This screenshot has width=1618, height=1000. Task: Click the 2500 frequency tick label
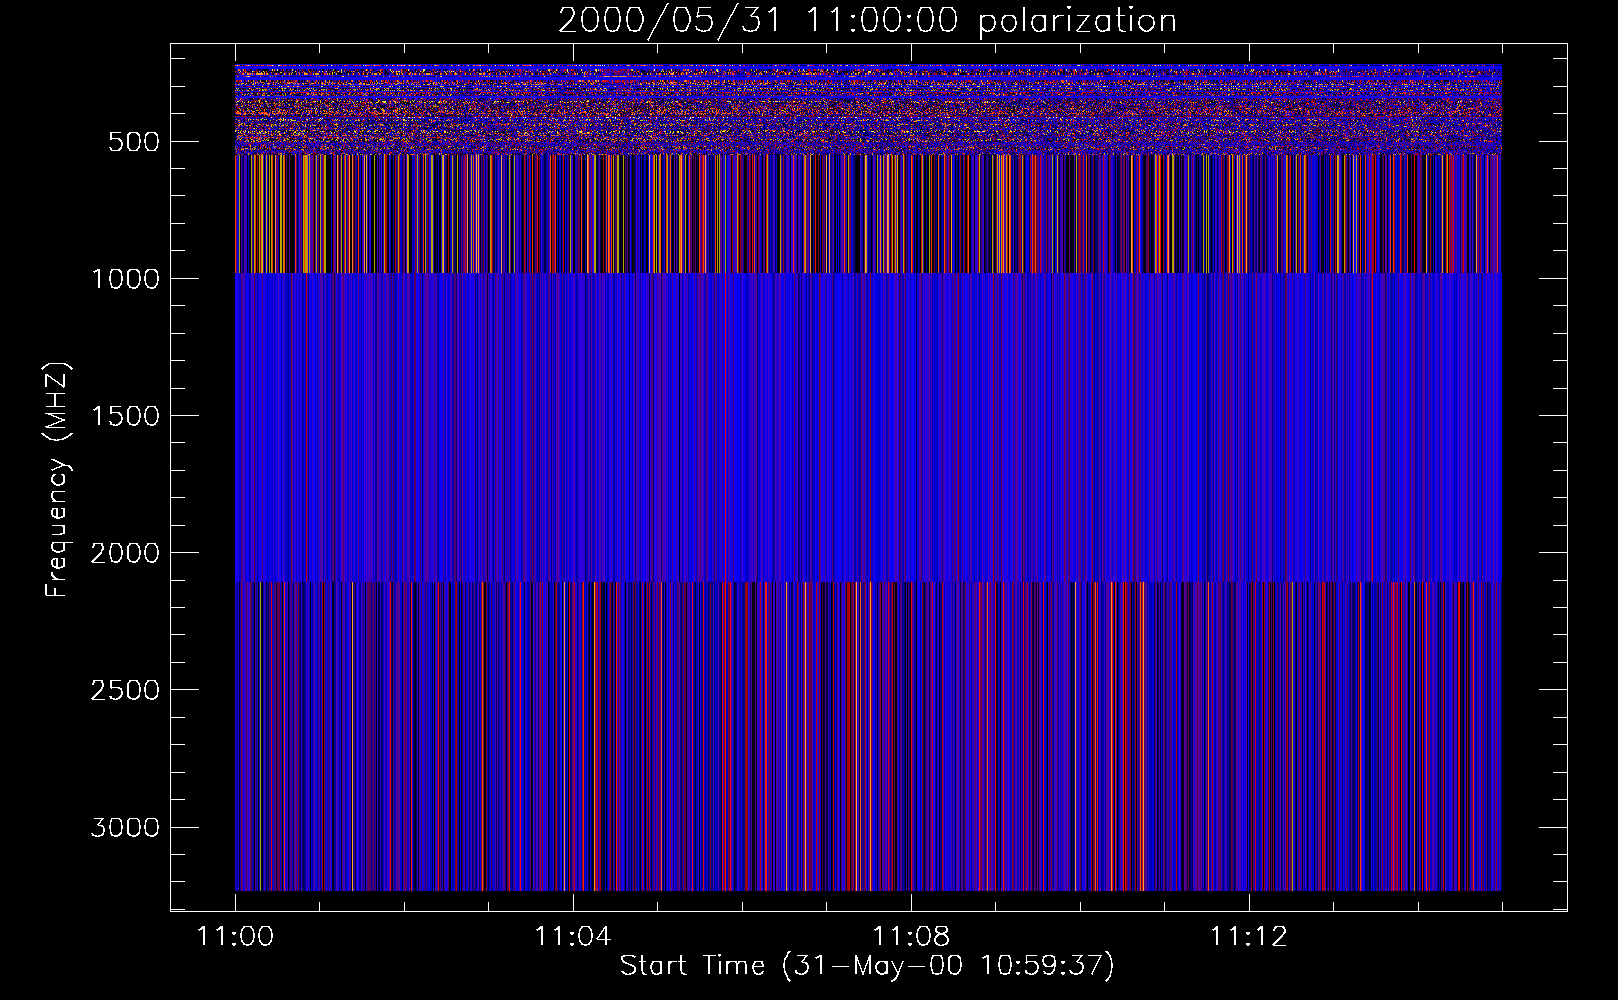(125, 690)
